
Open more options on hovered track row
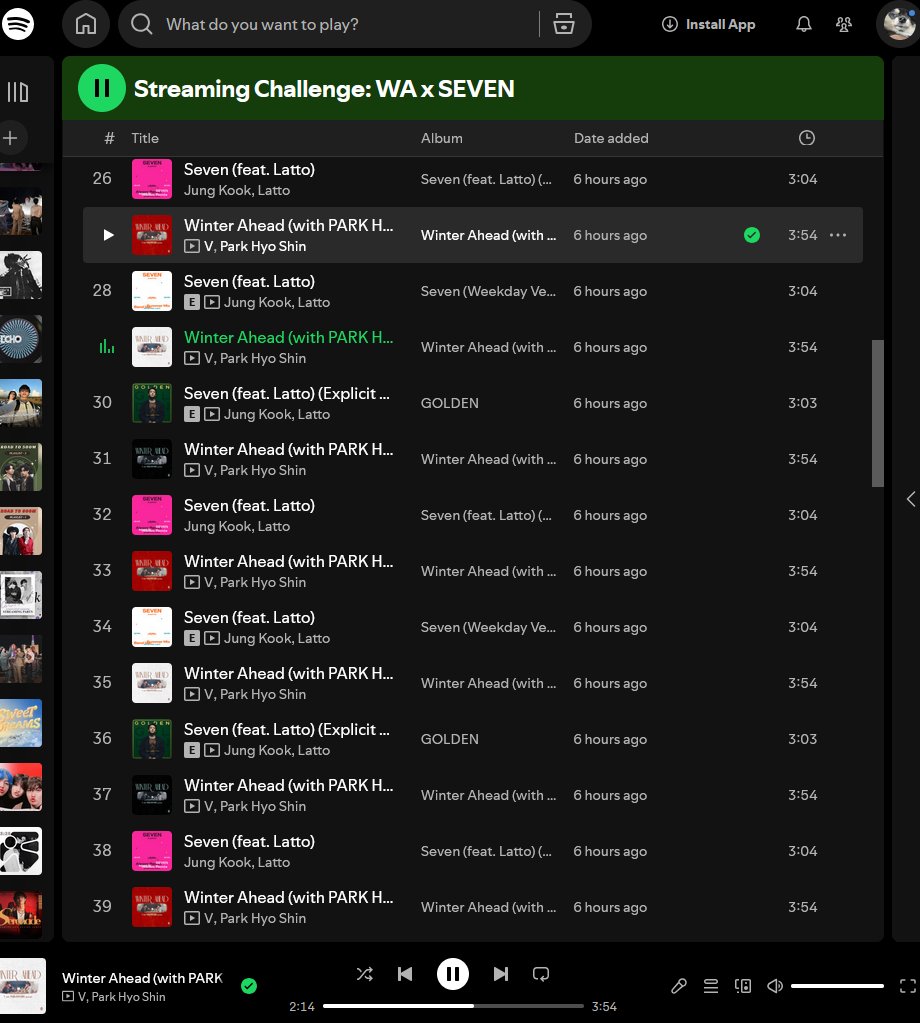(838, 235)
